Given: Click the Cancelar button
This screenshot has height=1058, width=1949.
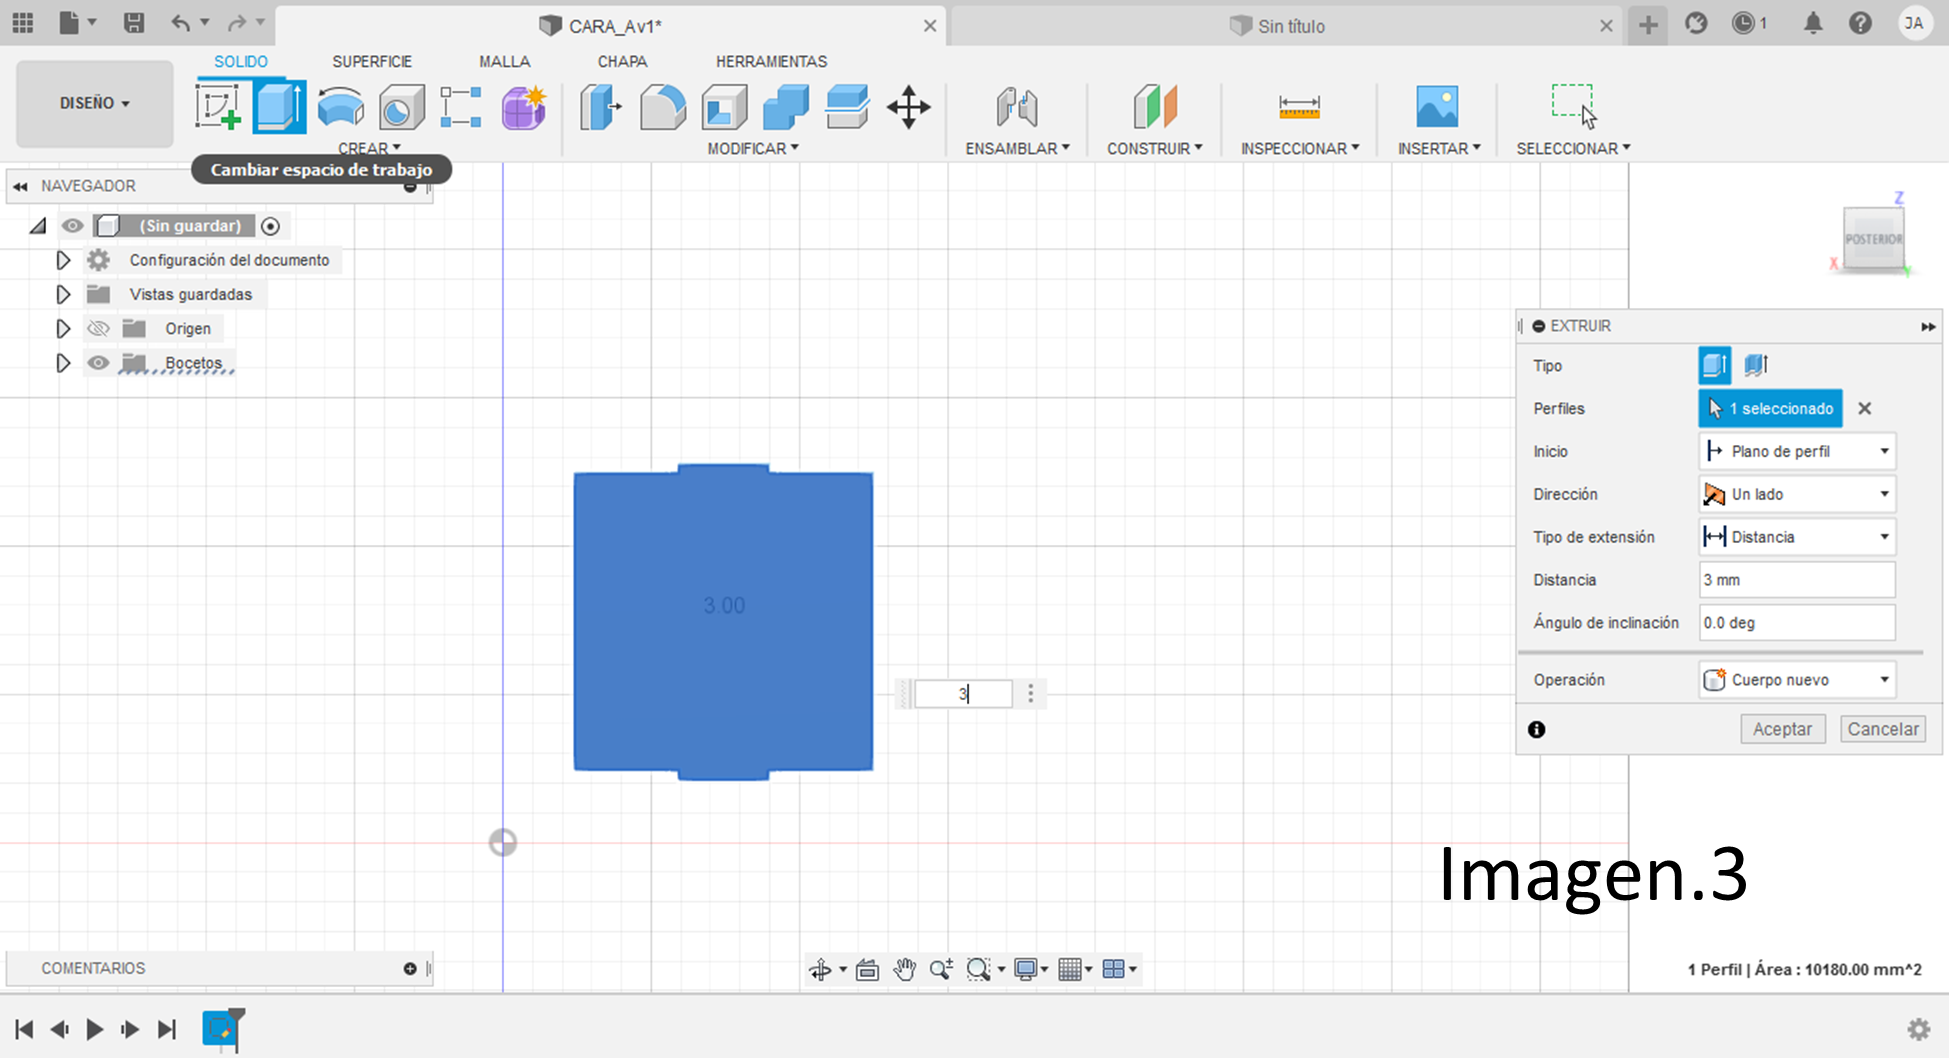Looking at the screenshot, I should coord(1883,729).
